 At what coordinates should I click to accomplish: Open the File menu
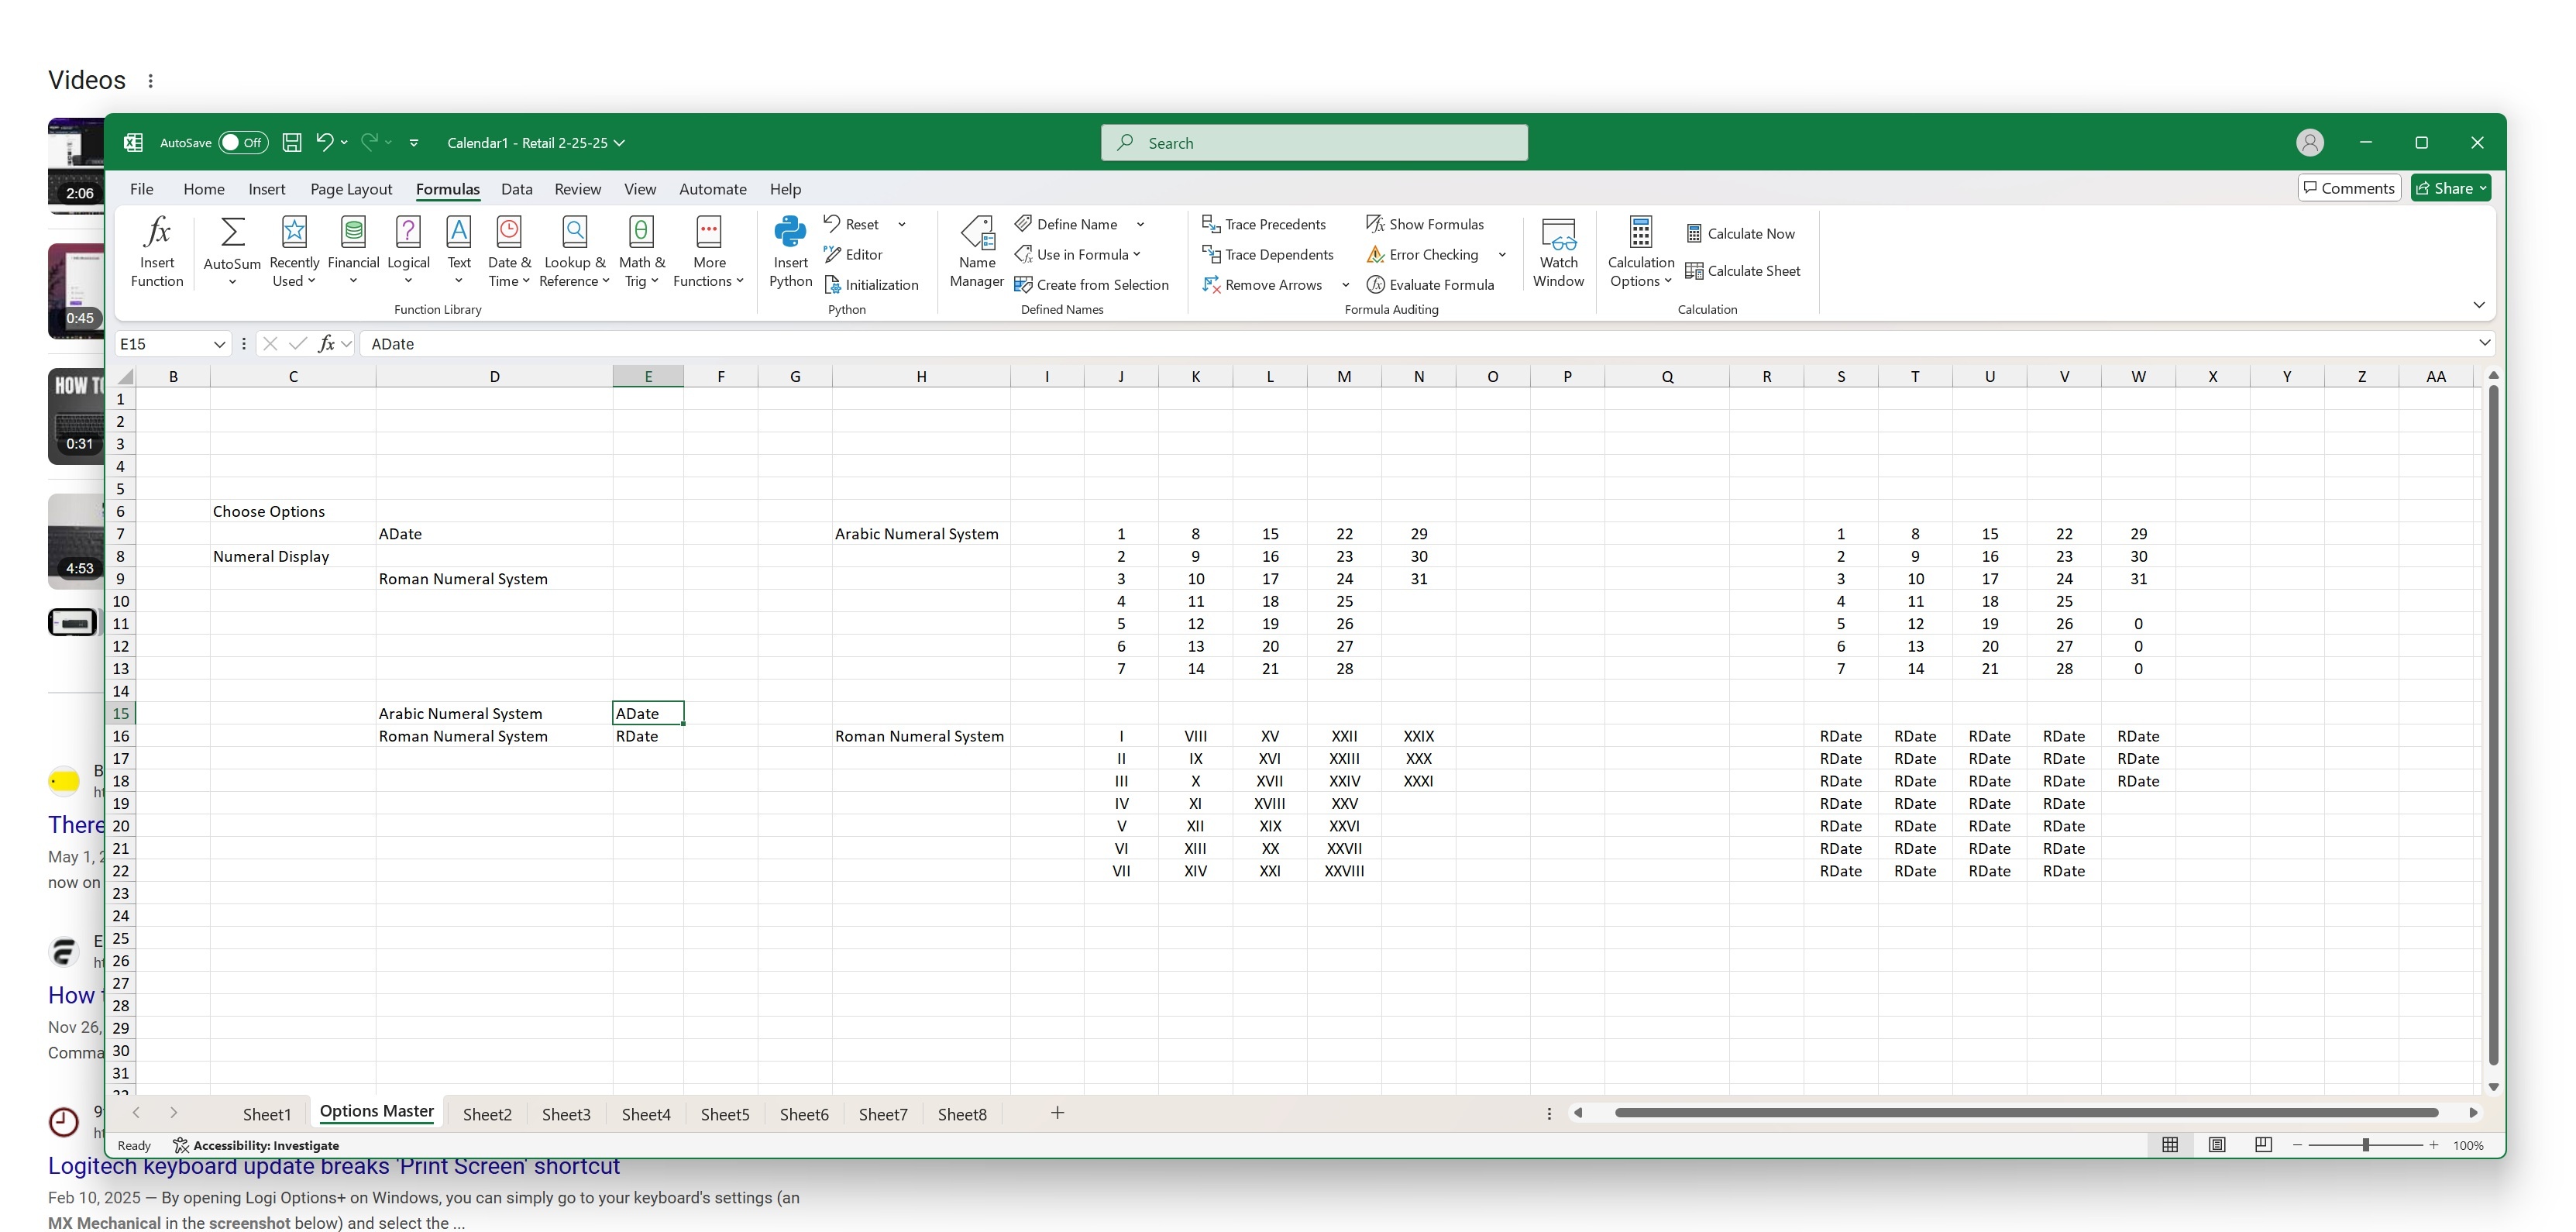click(x=142, y=189)
